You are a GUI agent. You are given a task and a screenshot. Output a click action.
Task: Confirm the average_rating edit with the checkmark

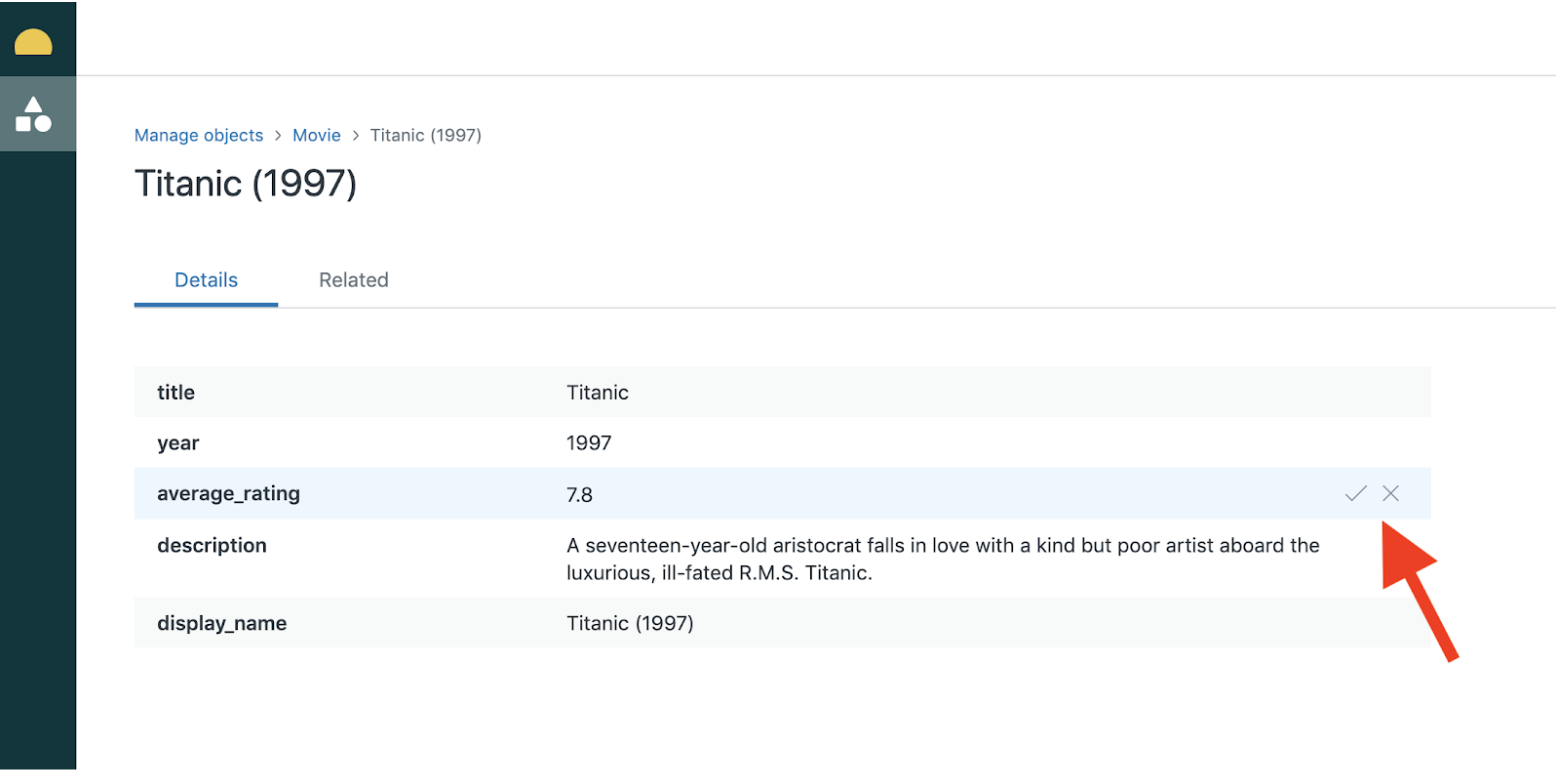tap(1355, 493)
